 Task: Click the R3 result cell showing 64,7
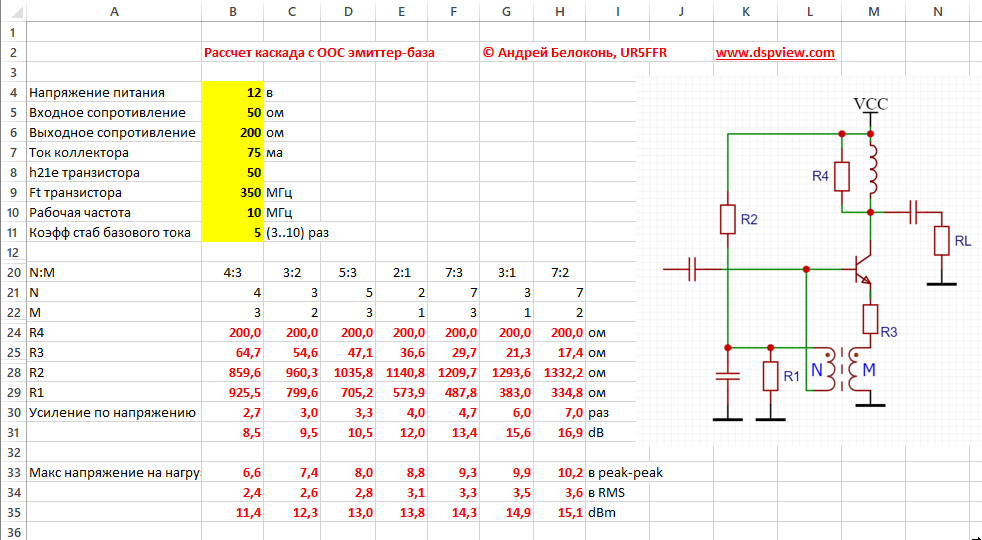pyautogui.click(x=232, y=352)
